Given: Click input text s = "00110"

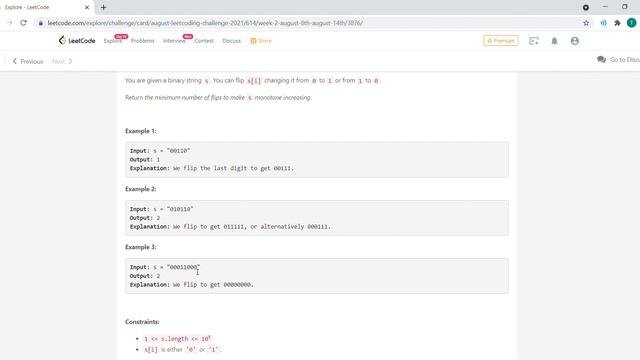Looking at the screenshot, I should coord(171,151).
